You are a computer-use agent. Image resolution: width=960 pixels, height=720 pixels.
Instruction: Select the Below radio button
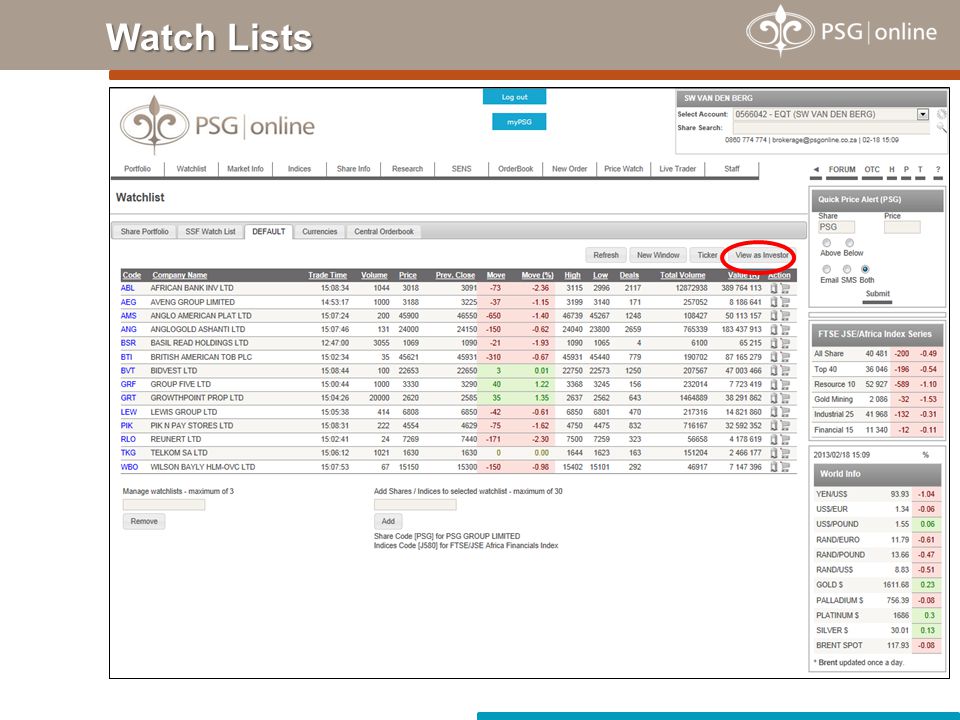click(849, 243)
